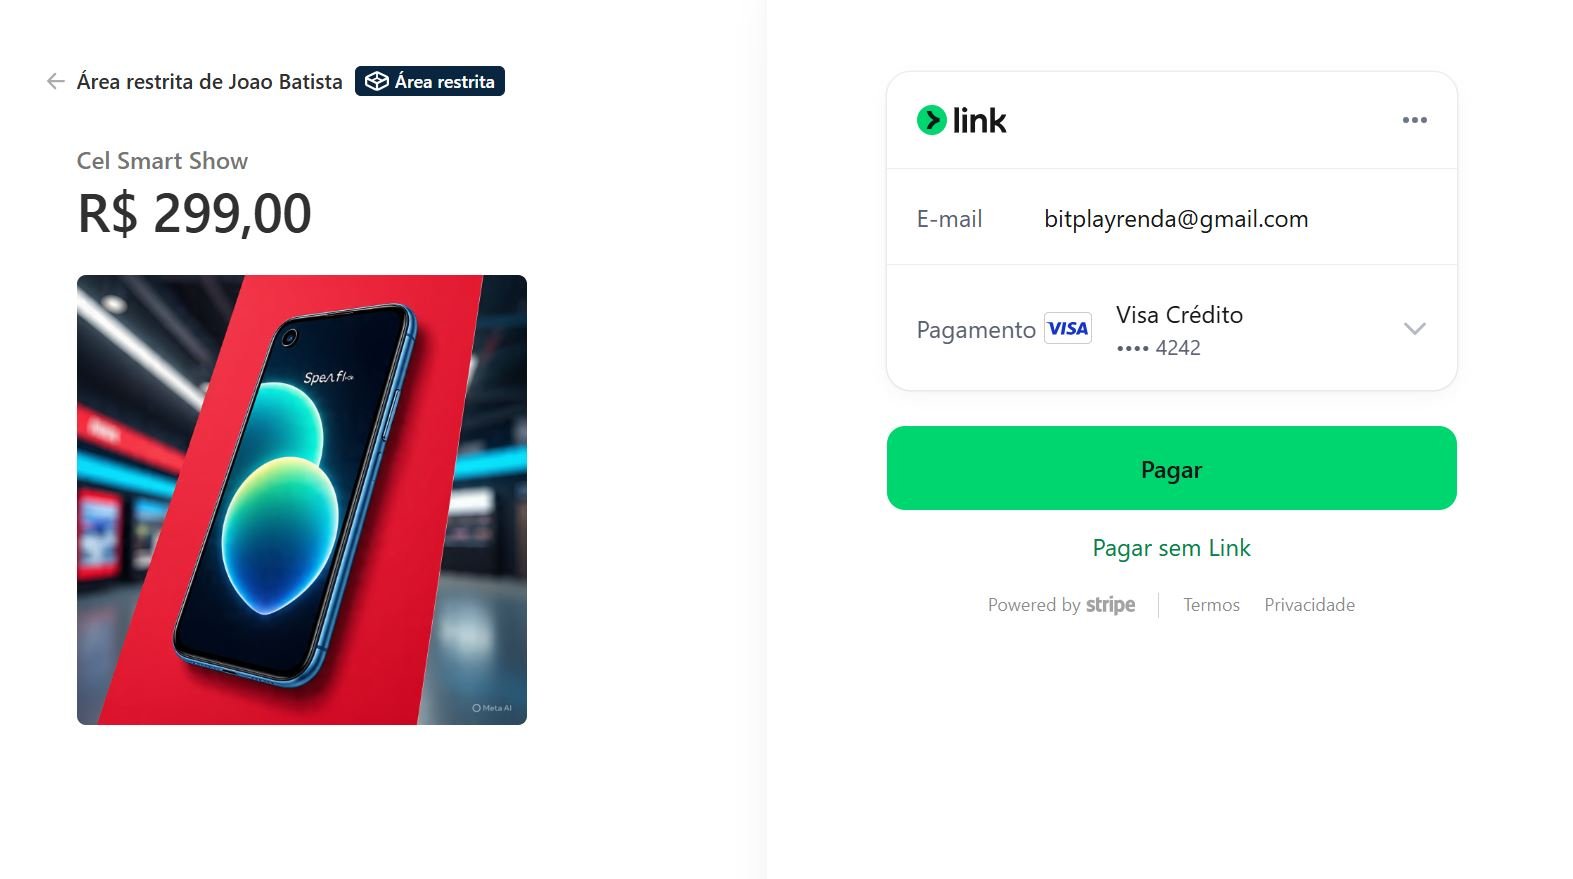
Task: Open the Privacidade link
Action: tap(1309, 605)
